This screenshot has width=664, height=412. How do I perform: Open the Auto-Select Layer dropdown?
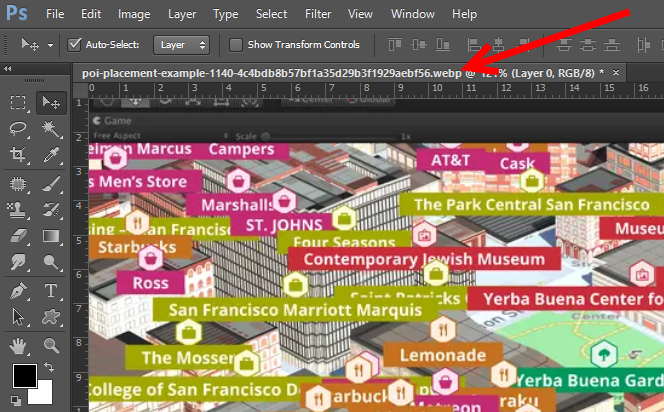181,45
